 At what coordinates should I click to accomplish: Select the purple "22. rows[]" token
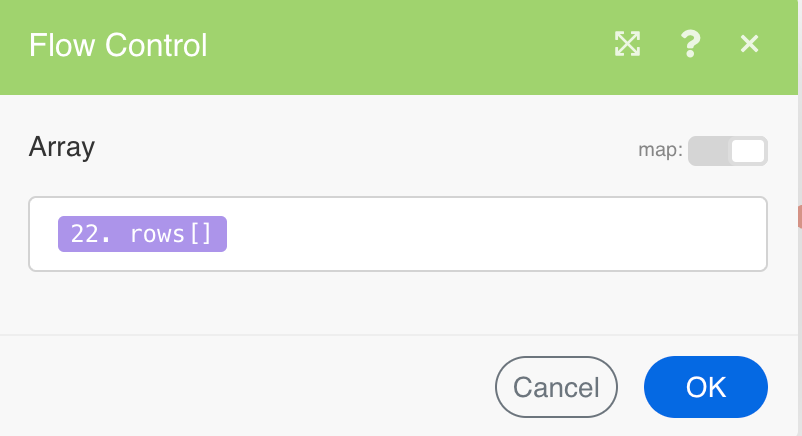[x=142, y=234]
